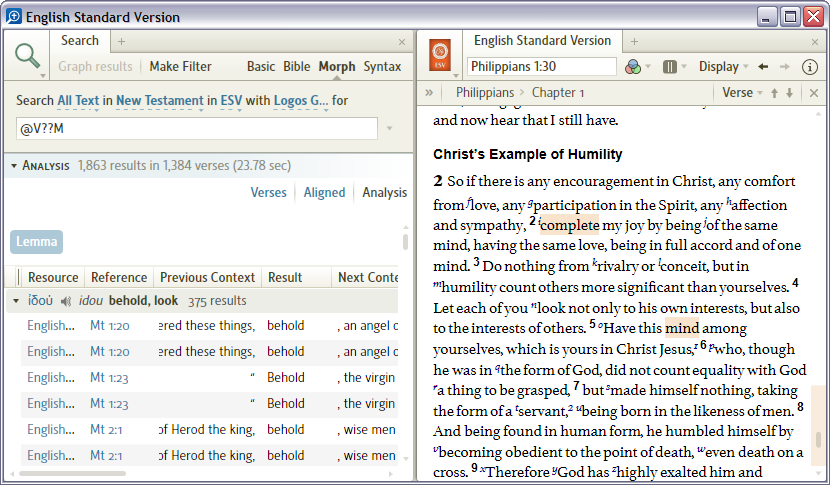Viewport: 830px width, 485px height.
Task: Open the Logos G... morphology dropdown
Action: (301, 101)
